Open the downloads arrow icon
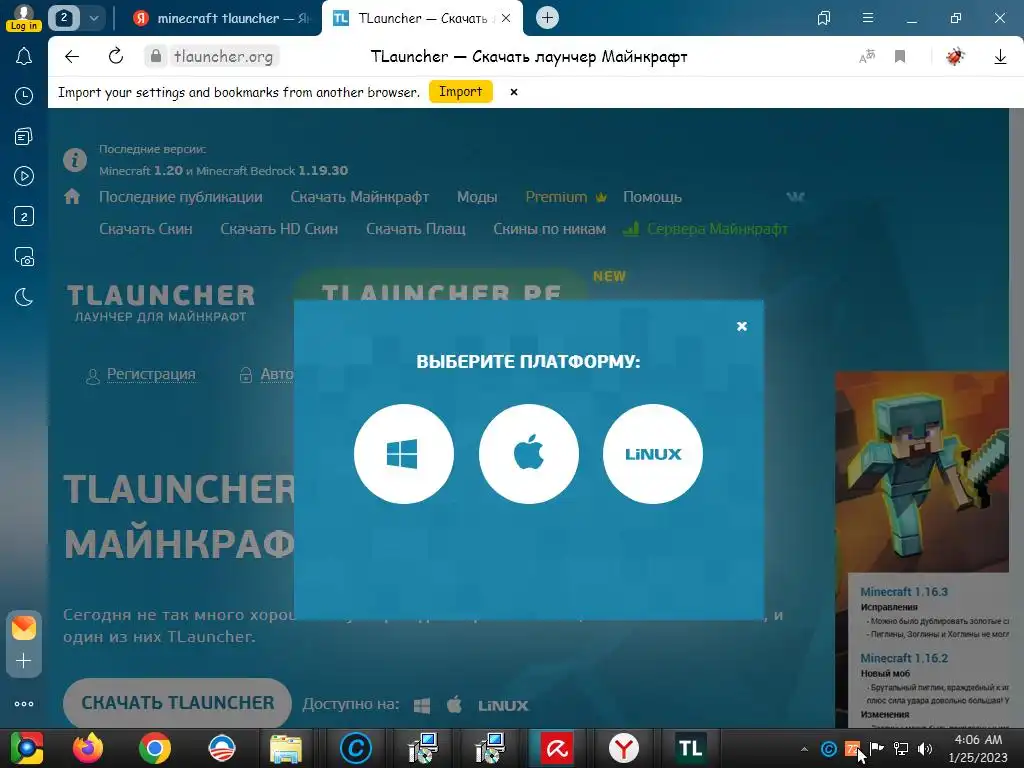 tap(1000, 57)
